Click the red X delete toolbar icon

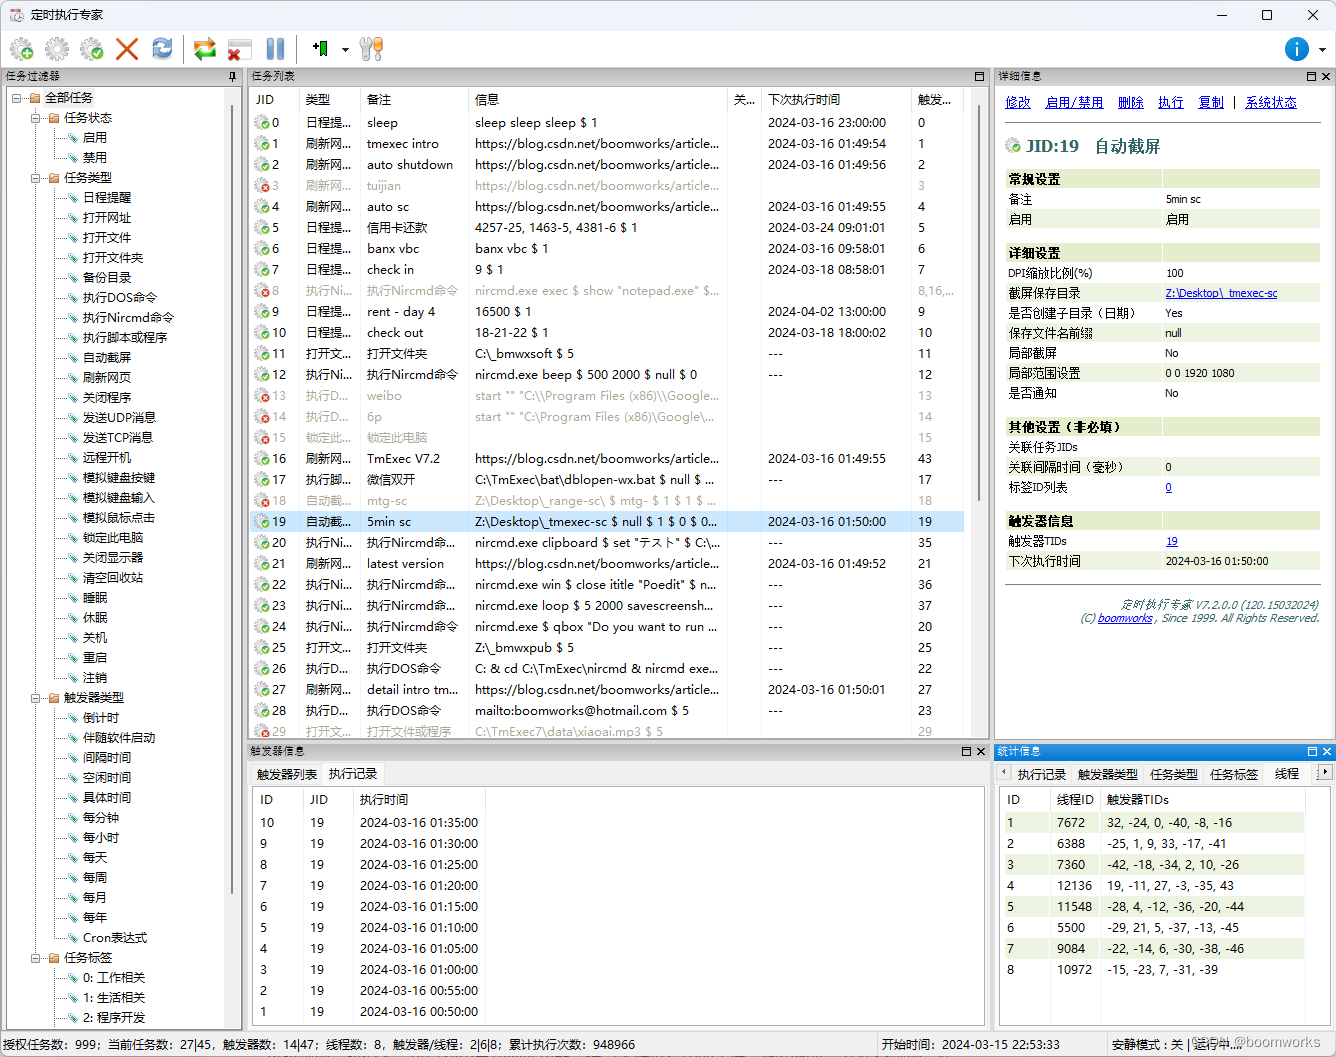tap(127, 49)
